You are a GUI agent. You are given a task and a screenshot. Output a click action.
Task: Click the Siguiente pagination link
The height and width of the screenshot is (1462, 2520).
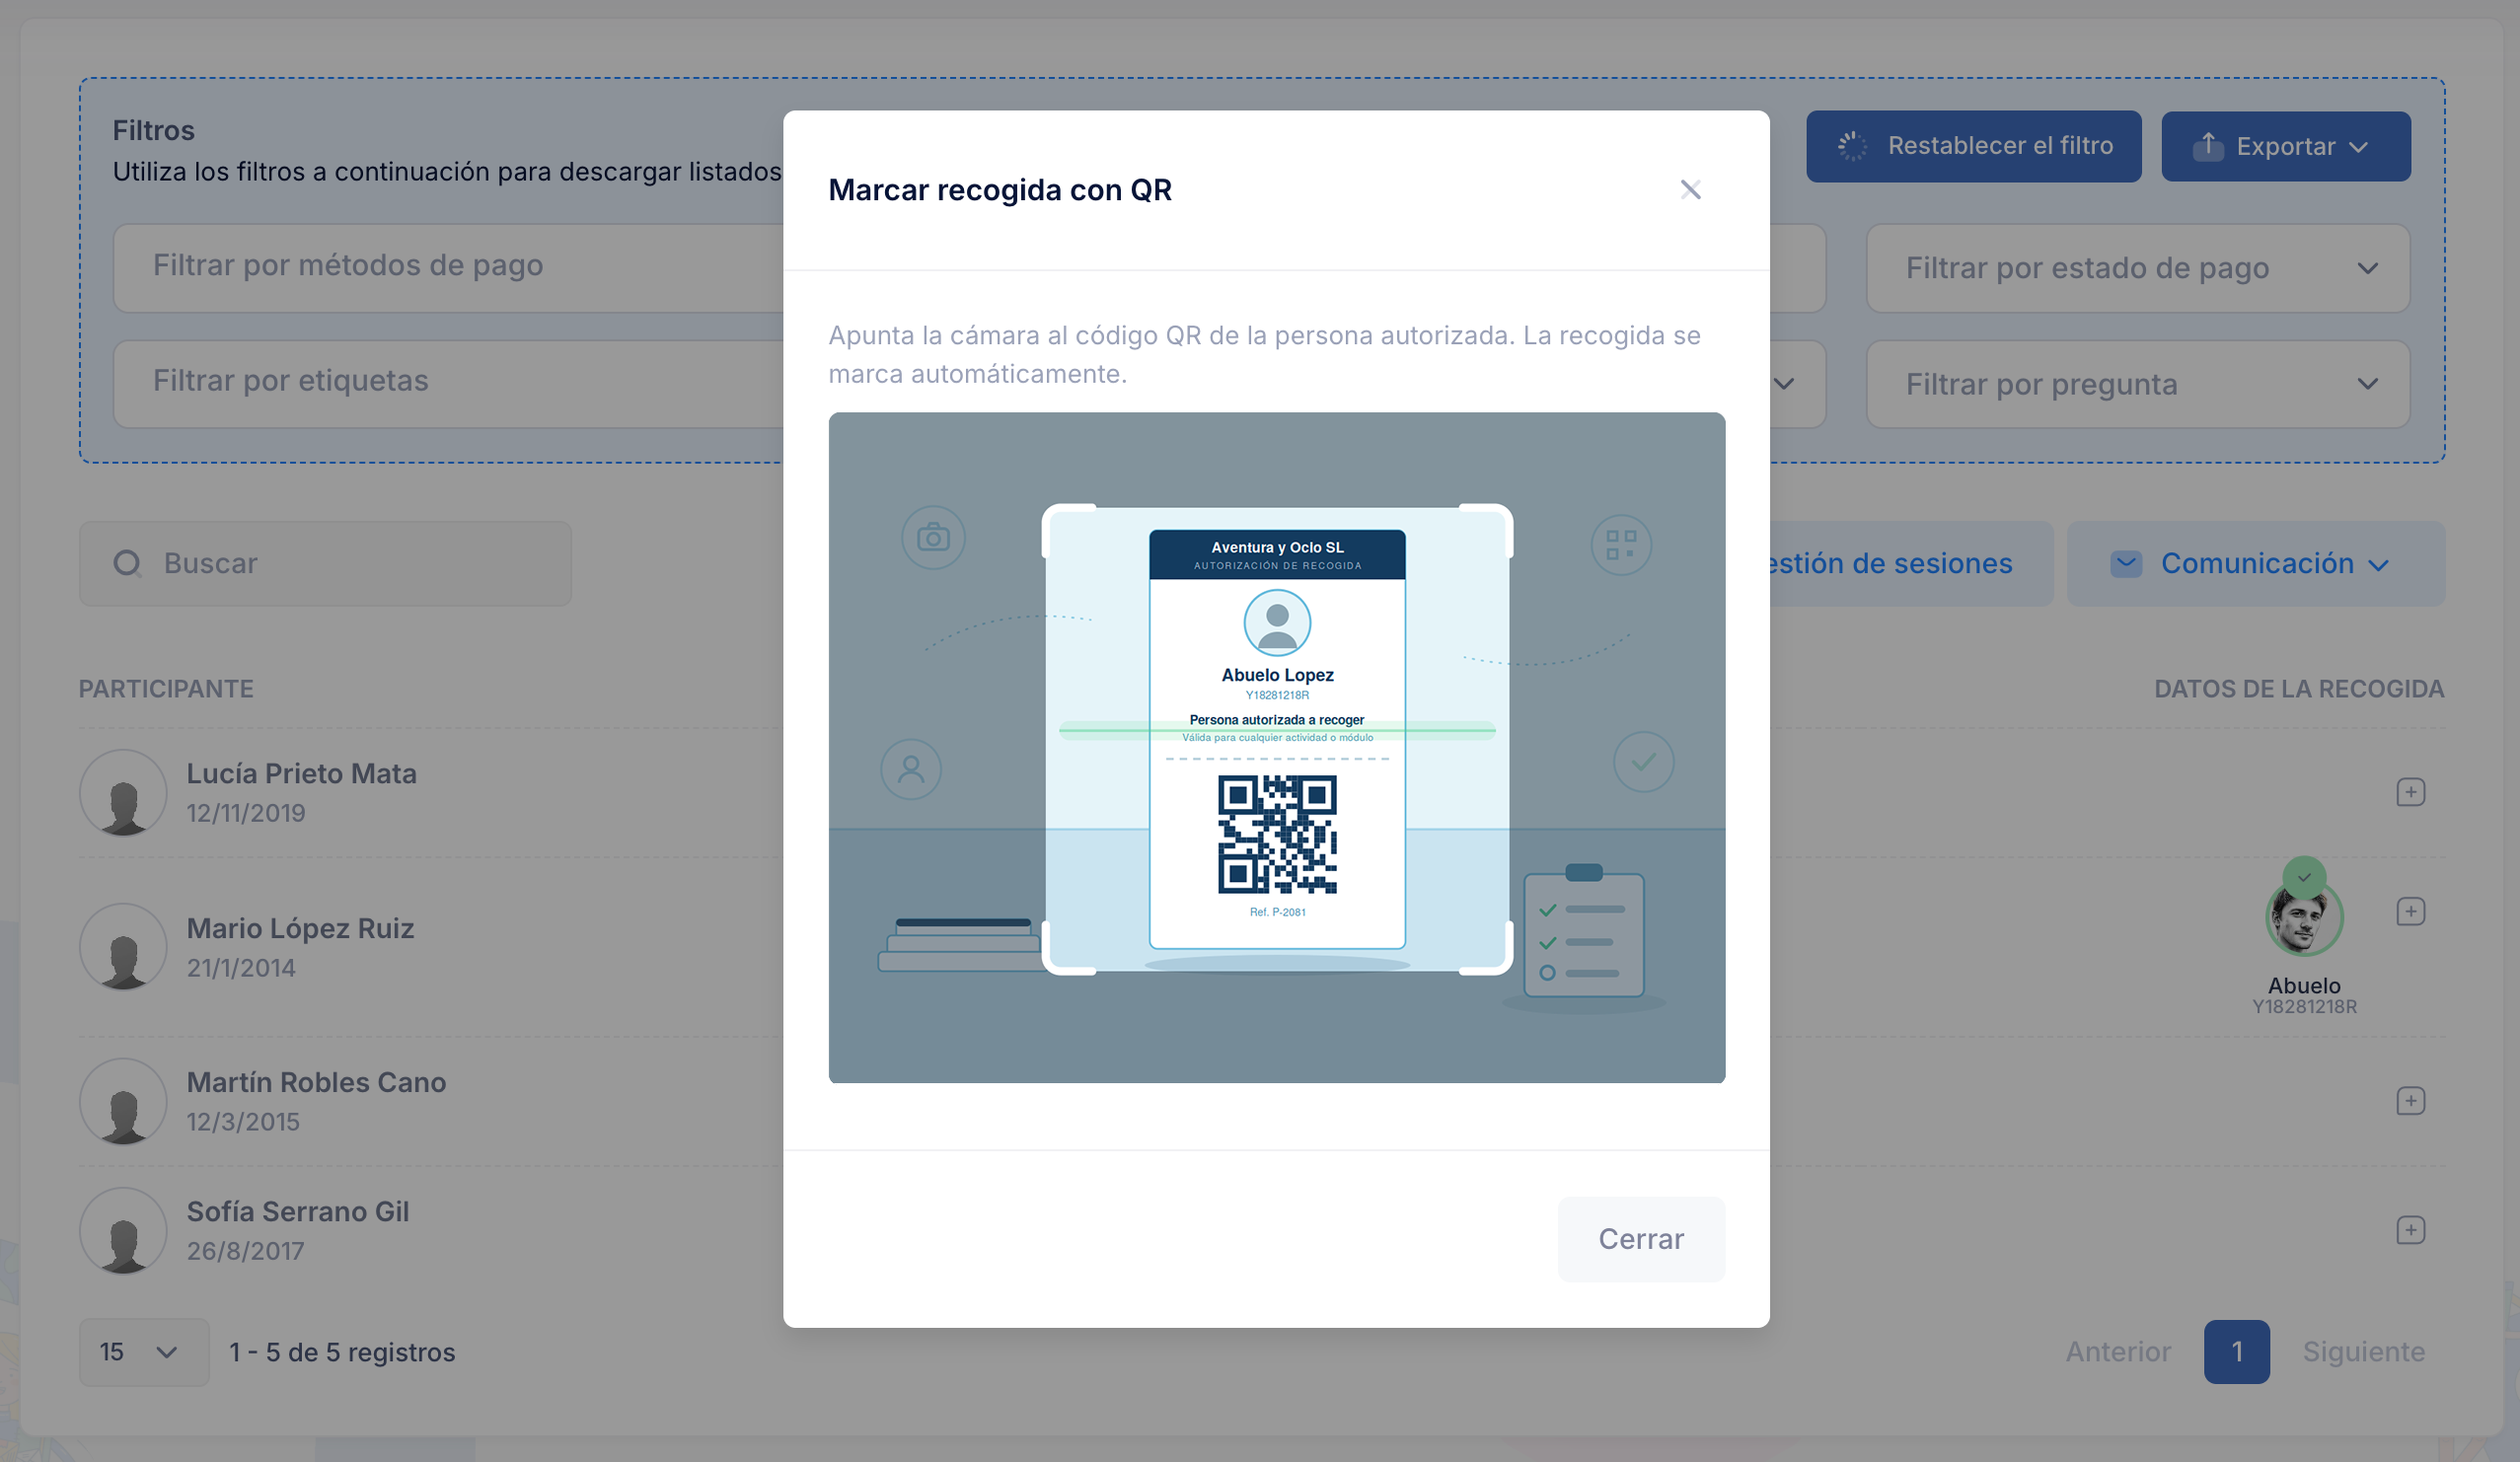tap(2364, 1352)
